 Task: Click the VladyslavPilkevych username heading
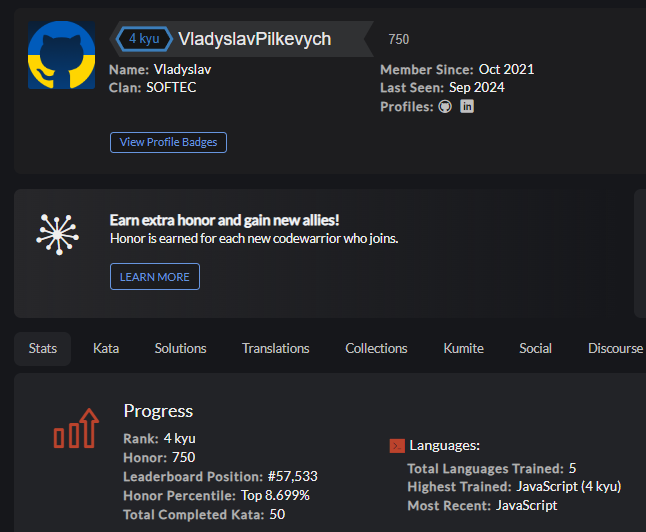point(255,39)
